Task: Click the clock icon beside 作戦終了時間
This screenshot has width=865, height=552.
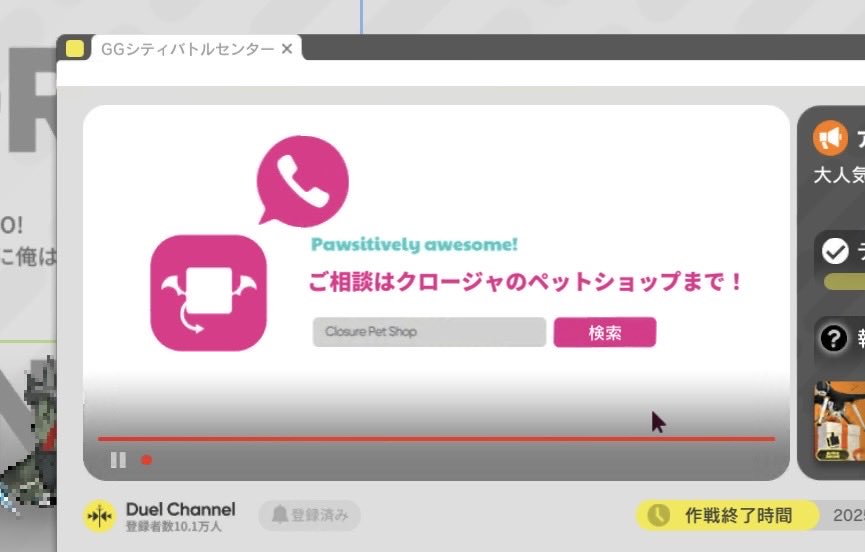Action: [658, 516]
